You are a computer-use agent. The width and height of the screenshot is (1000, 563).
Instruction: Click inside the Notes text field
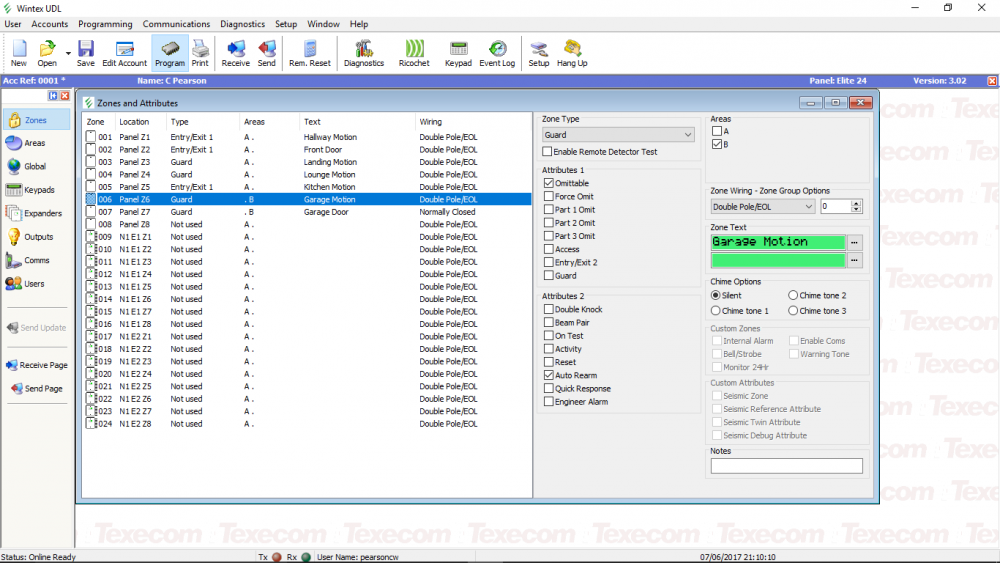[786, 466]
